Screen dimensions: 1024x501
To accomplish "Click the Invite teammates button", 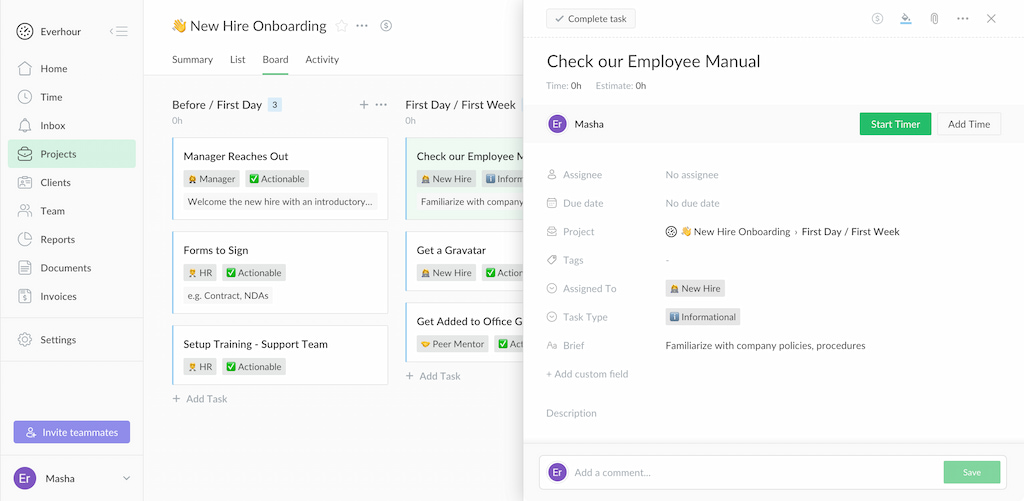I will click(72, 432).
